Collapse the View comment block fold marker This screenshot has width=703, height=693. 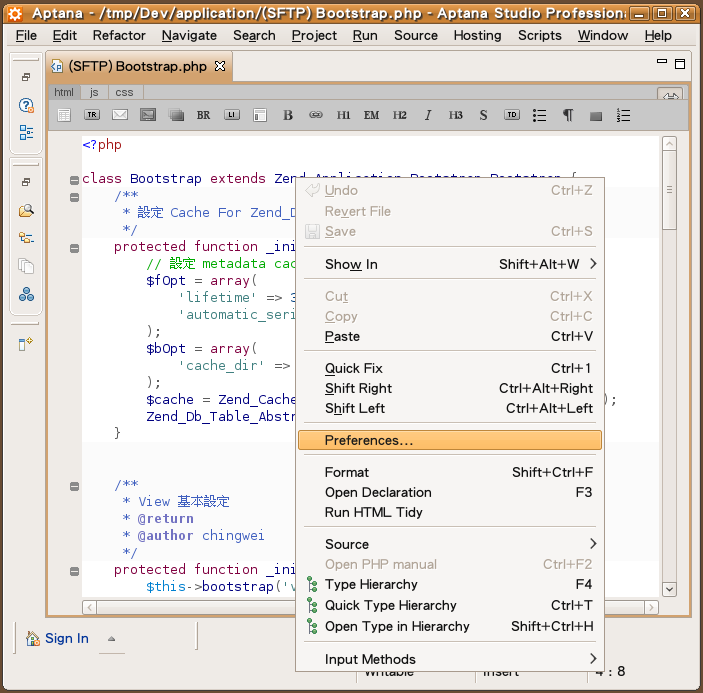(74, 486)
